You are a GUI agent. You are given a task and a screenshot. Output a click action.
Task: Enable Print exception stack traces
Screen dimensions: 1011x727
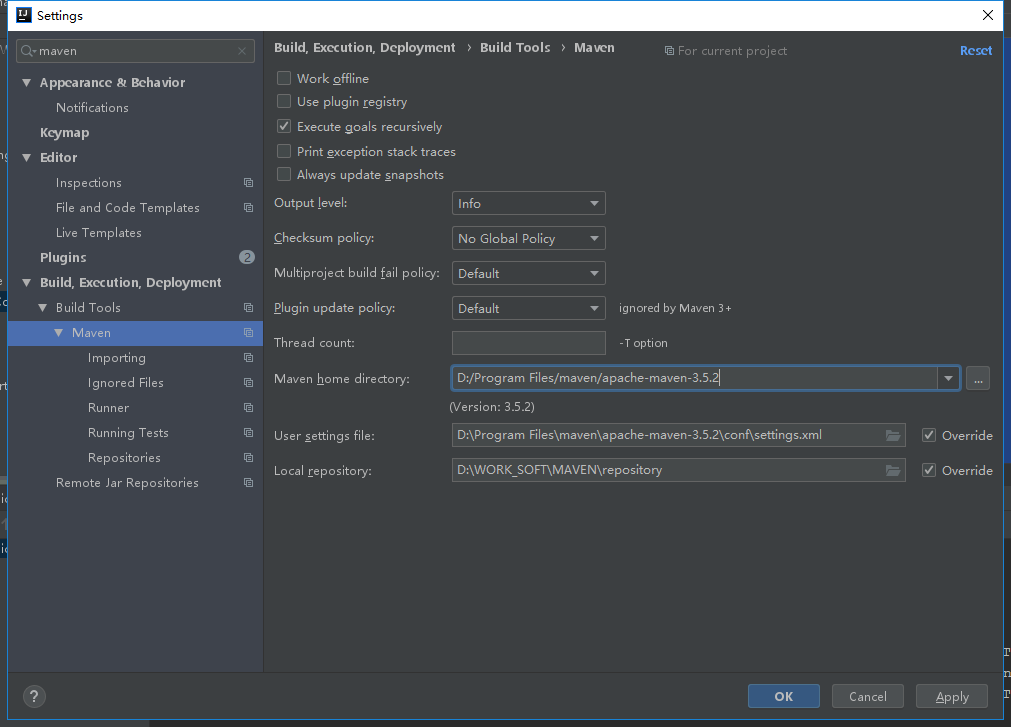pyautogui.click(x=284, y=151)
